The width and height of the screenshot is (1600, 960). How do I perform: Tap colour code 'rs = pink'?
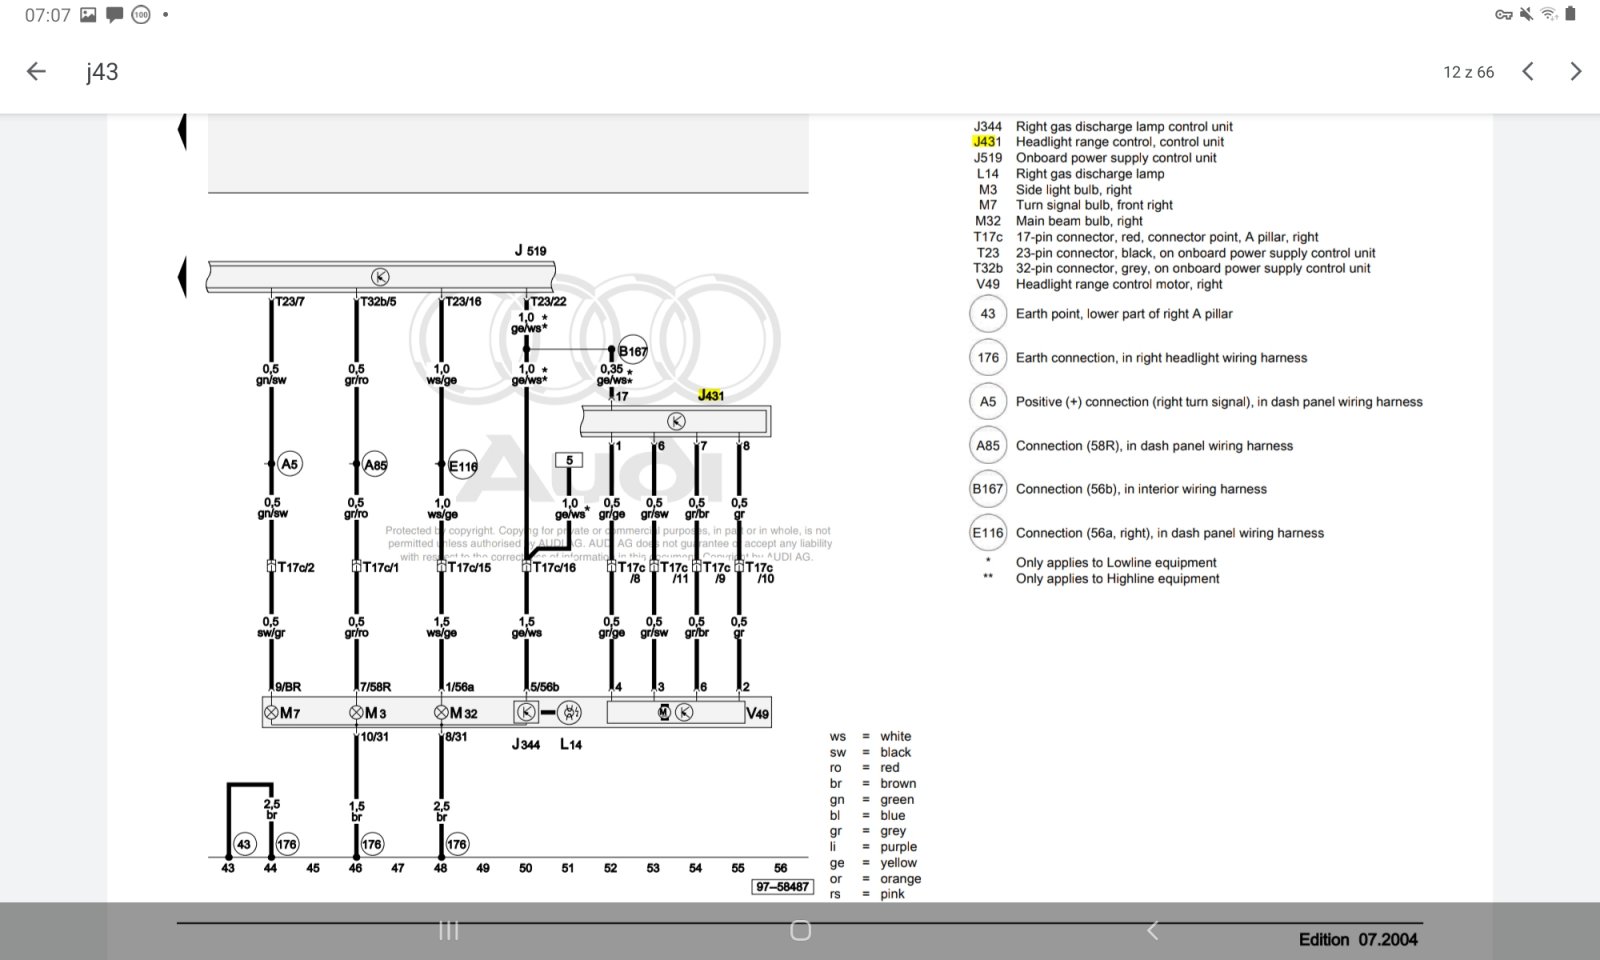point(867,894)
